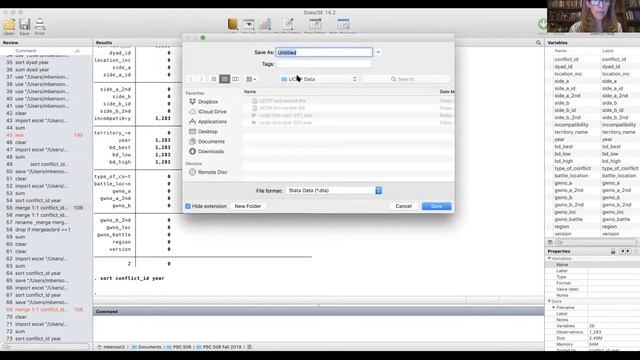Switch dialog to column view

tap(235, 79)
